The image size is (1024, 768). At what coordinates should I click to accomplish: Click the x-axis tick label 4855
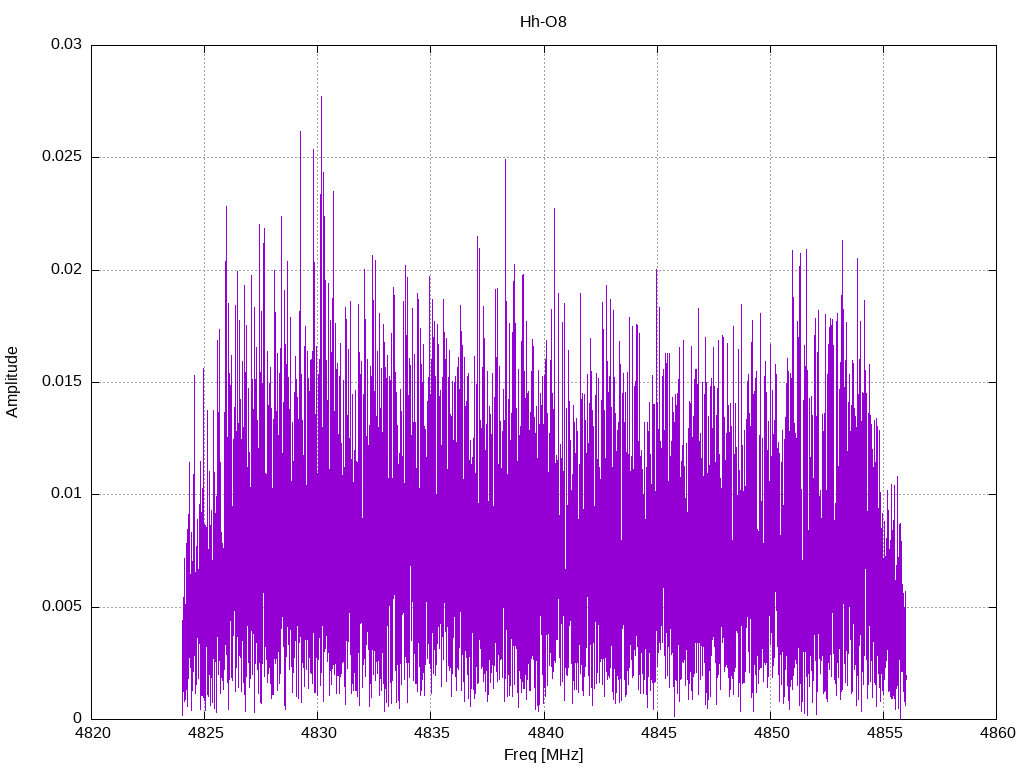click(x=884, y=733)
